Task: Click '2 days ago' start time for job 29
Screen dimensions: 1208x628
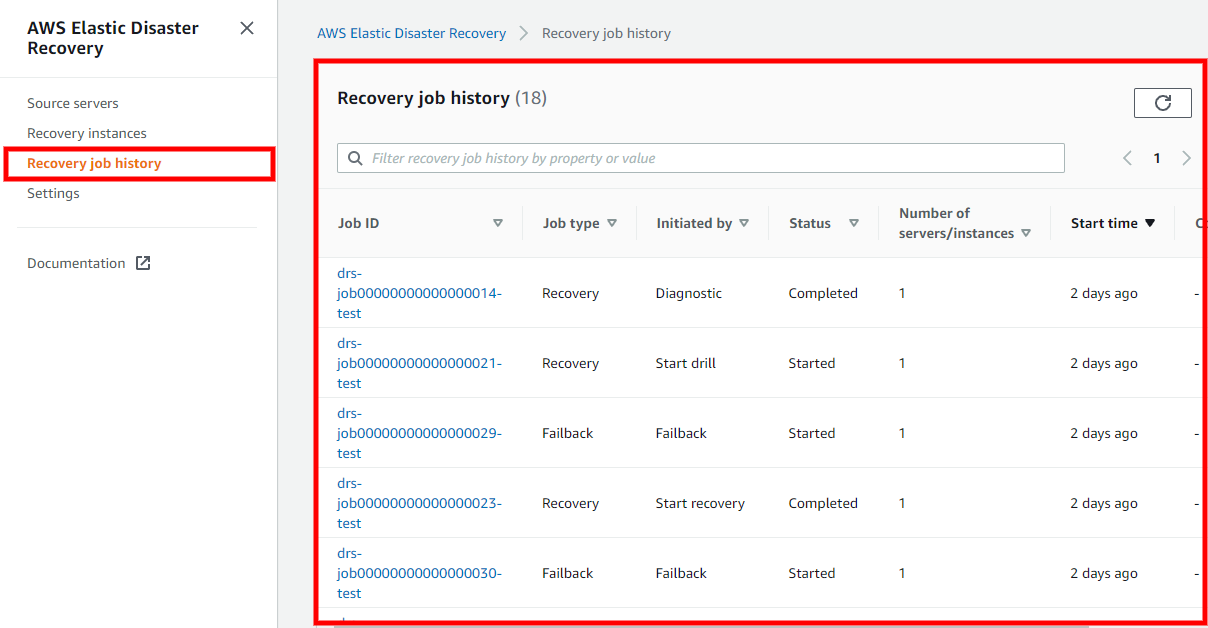Action: pos(1104,433)
